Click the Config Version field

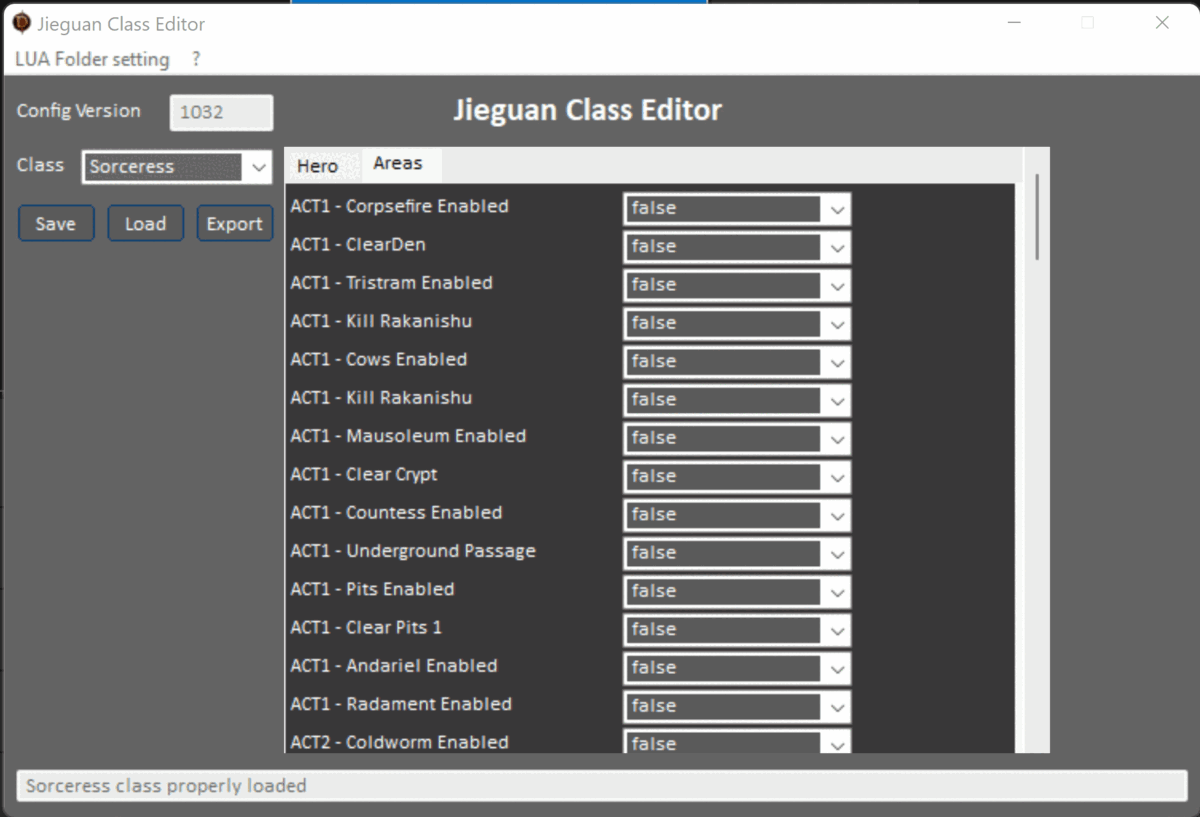[x=221, y=112]
